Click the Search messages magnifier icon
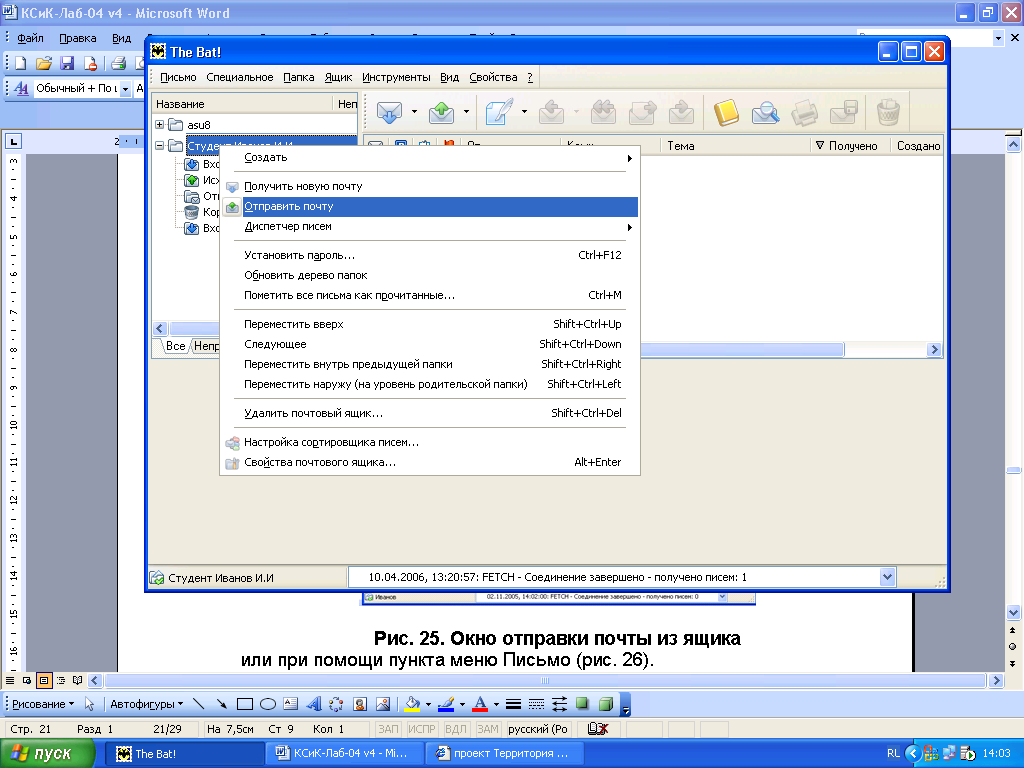The image size is (1024, 768). click(x=765, y=112)
